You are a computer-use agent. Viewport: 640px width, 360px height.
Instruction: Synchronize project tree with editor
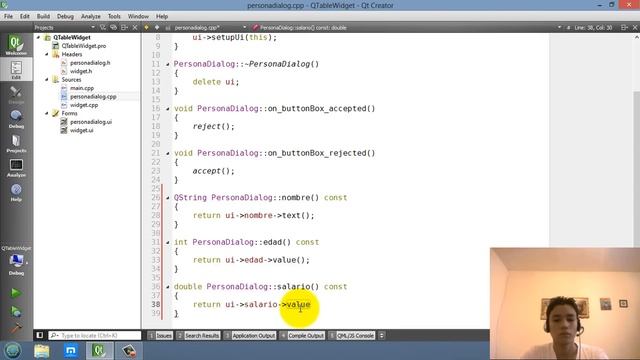(x=113, y=27)
